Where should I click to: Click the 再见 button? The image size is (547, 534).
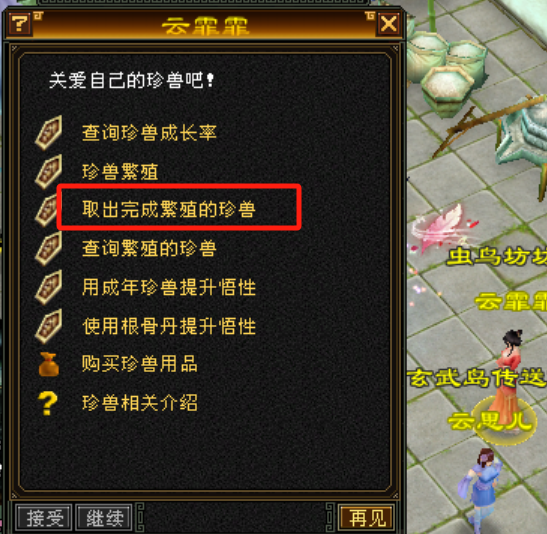click(367, 518)
